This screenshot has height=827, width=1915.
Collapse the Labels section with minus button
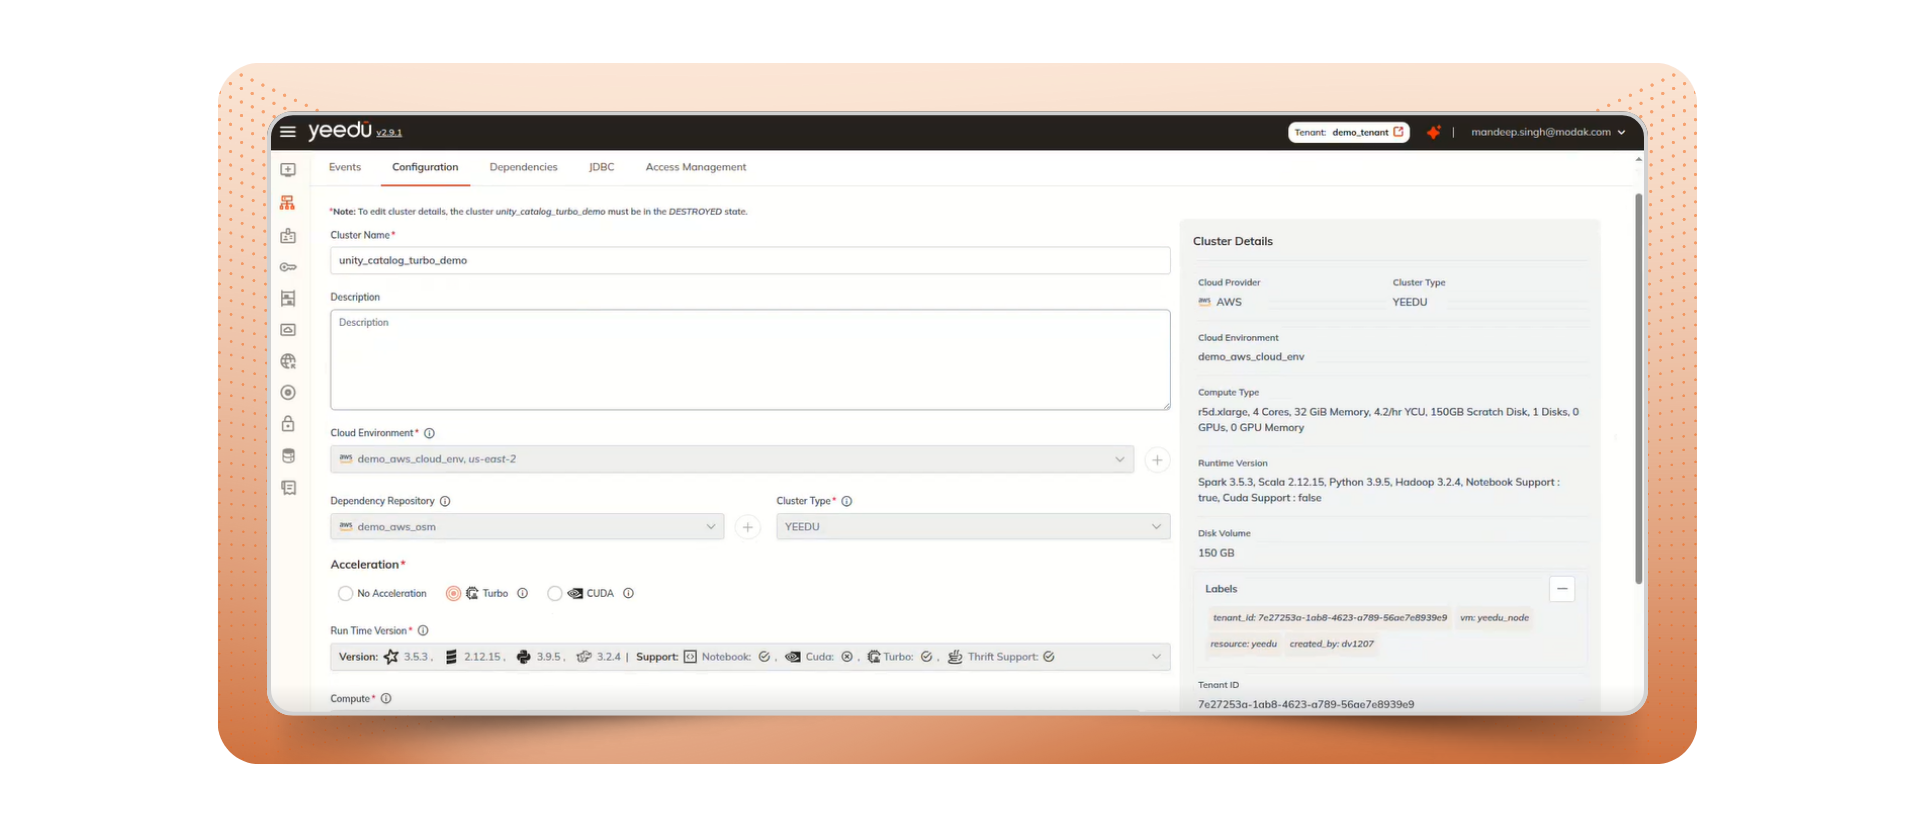tap(1562, 589)
